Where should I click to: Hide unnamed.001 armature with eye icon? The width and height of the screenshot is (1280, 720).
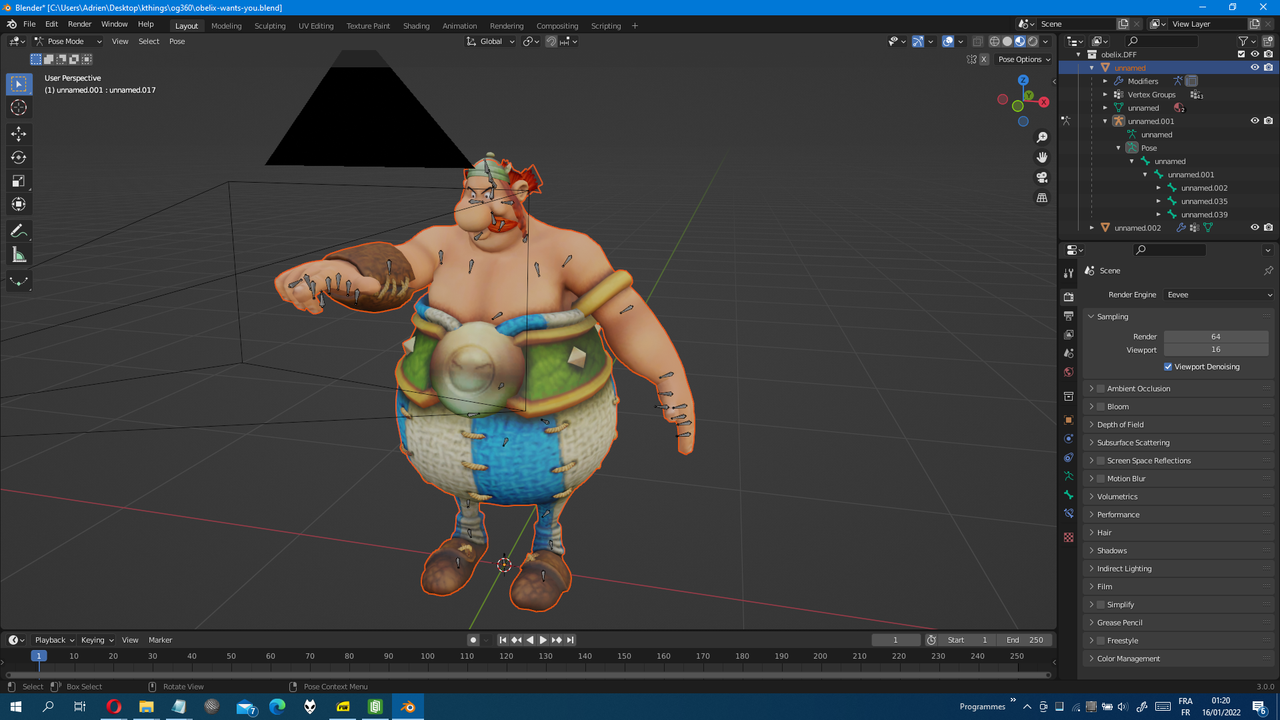(x=1255, y=121)
